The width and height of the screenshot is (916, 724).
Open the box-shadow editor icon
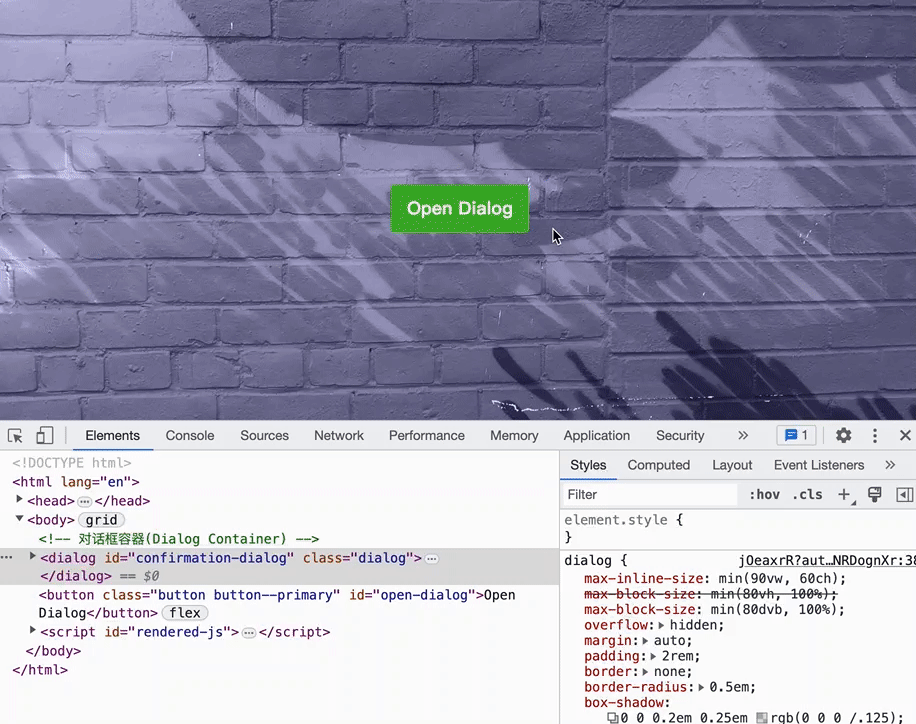coord(612,718)
